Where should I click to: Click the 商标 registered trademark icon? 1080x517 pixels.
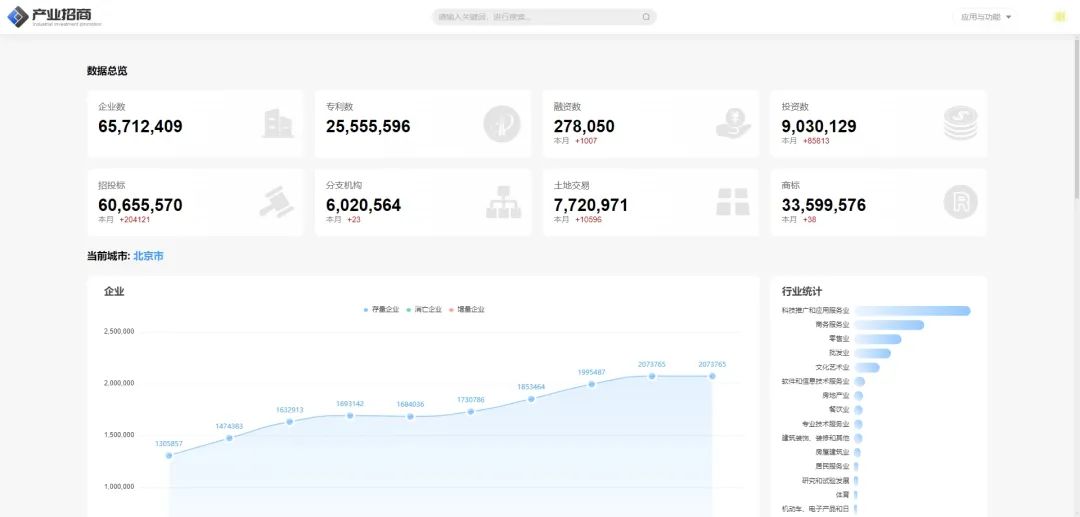[960, 202]
